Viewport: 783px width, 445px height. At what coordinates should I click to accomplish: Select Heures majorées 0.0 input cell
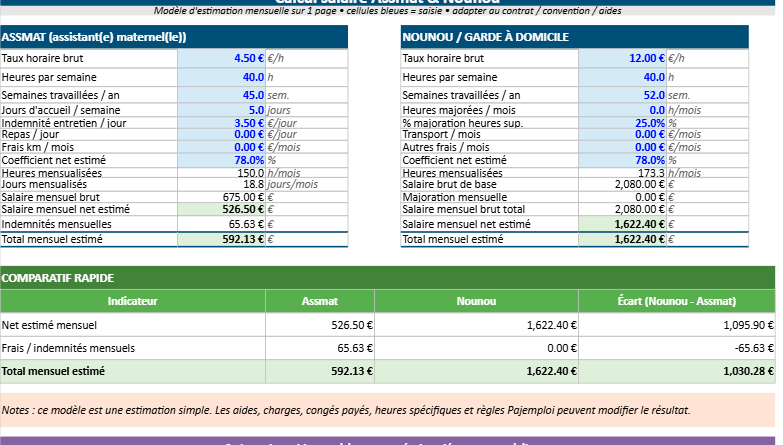pos(622,110)
